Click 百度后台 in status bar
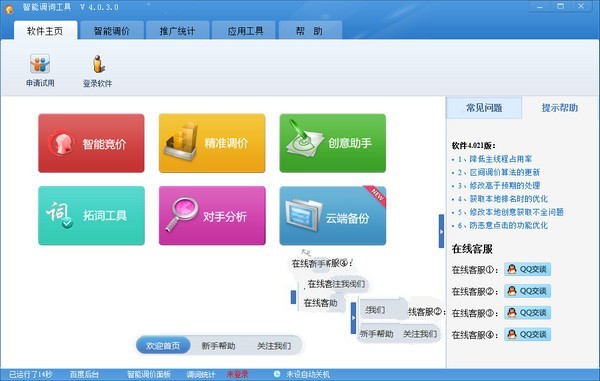 coord(84,374)
